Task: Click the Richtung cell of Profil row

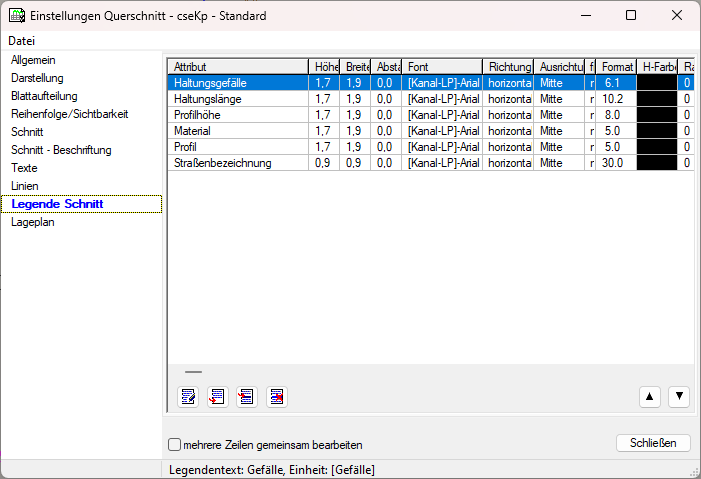Action: pos(508,147)
